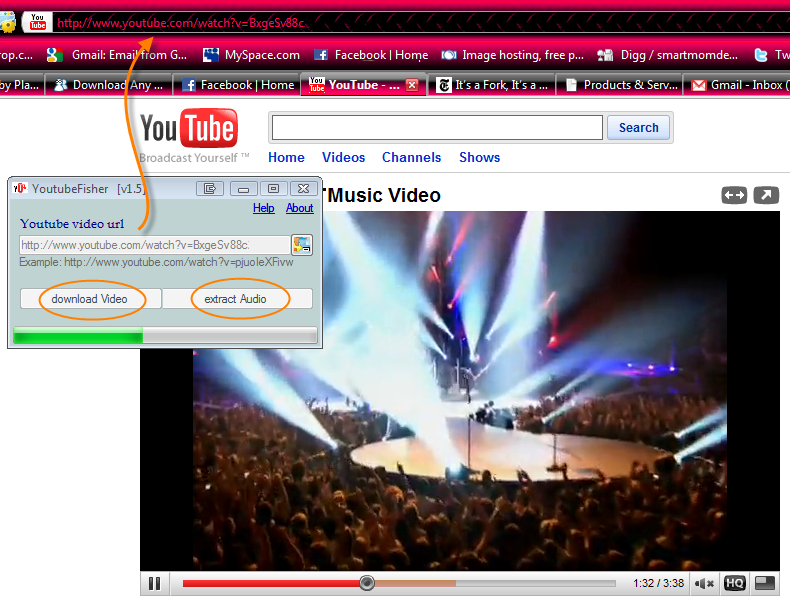Click the YouTube logo

[188, 130]
